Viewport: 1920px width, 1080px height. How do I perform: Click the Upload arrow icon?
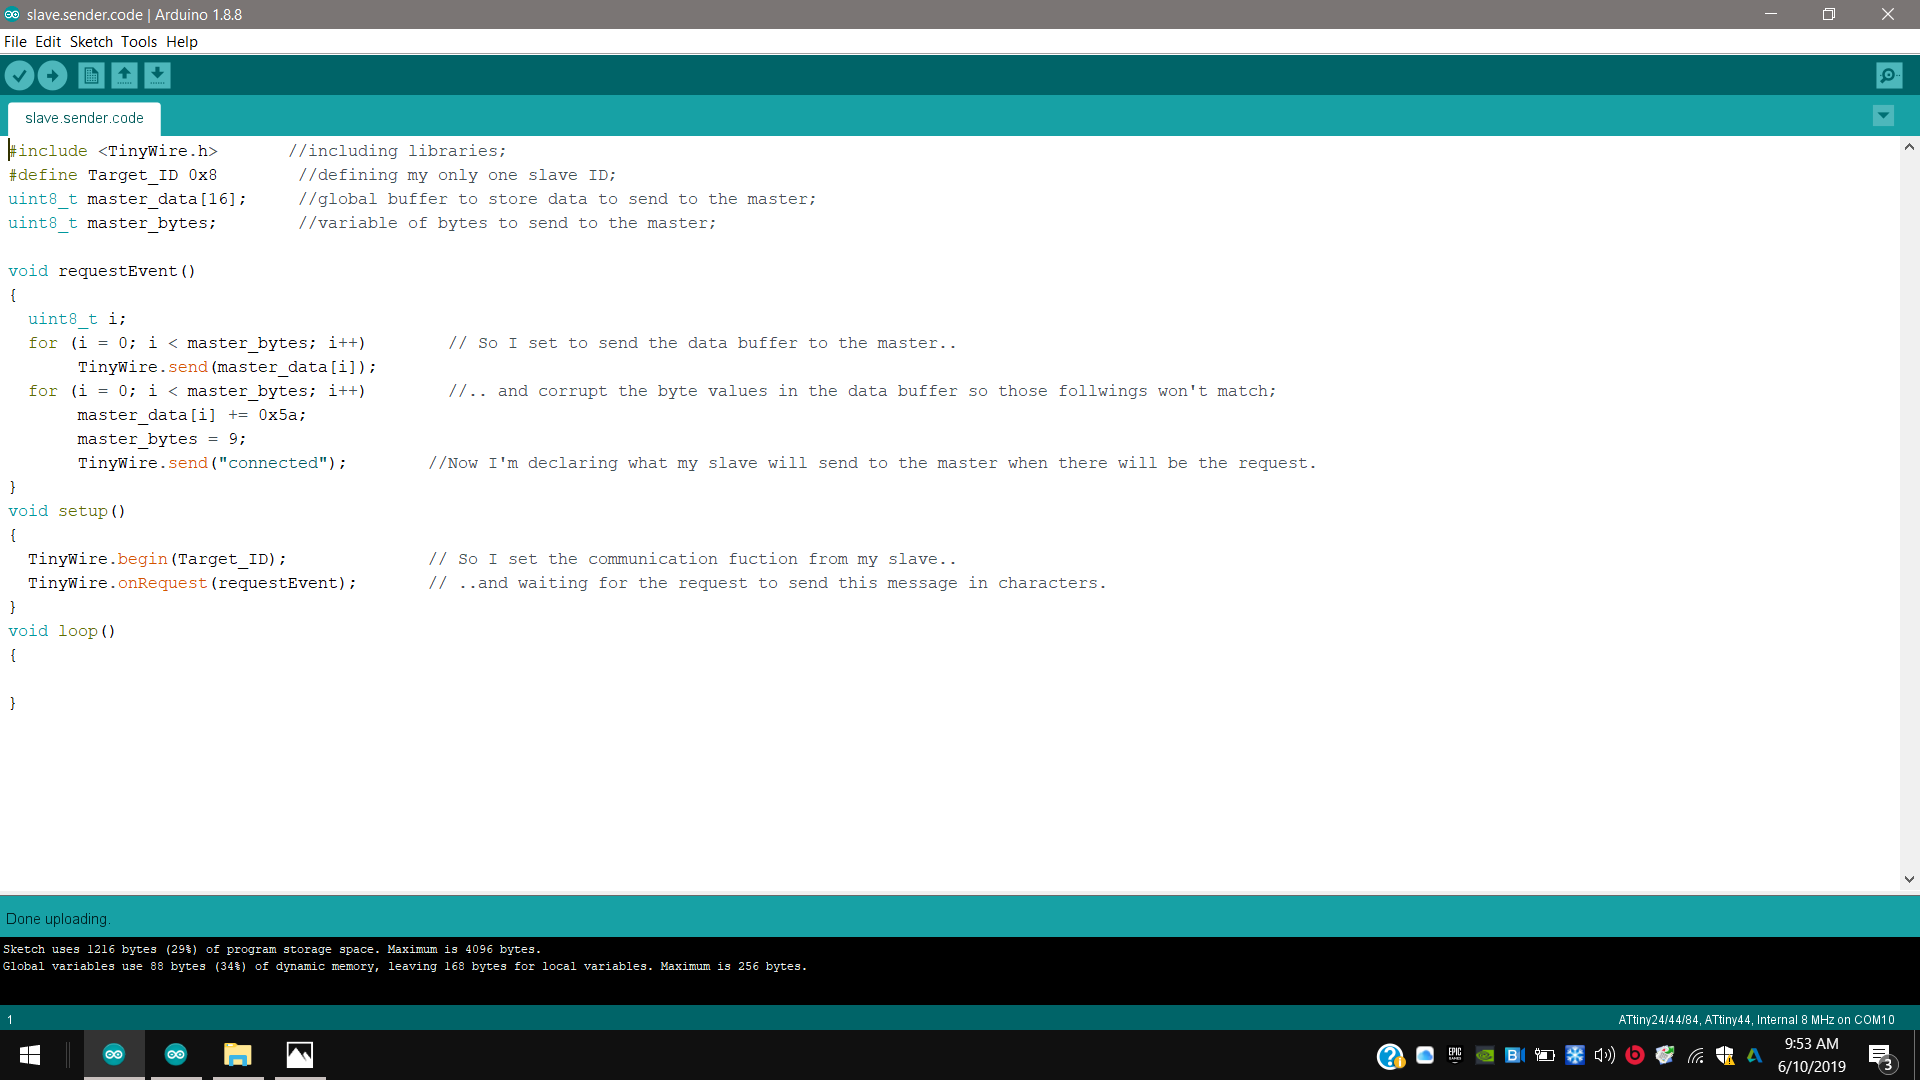52,75
